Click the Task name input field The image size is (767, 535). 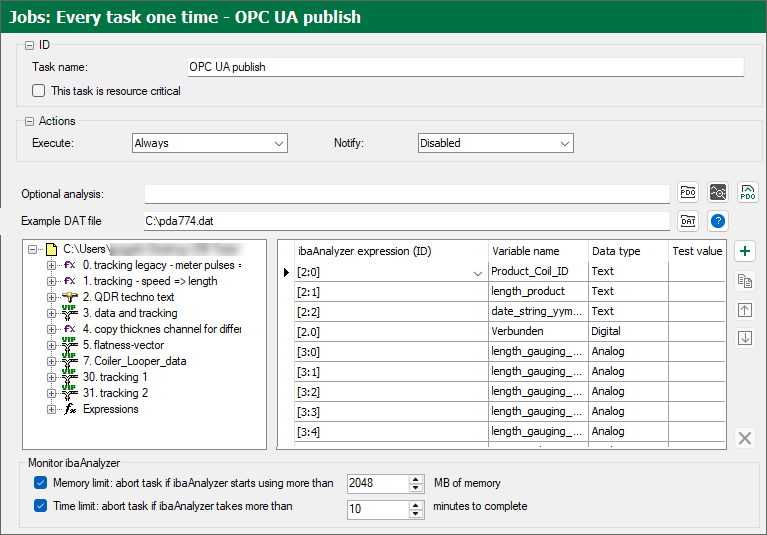coord(466,67)
